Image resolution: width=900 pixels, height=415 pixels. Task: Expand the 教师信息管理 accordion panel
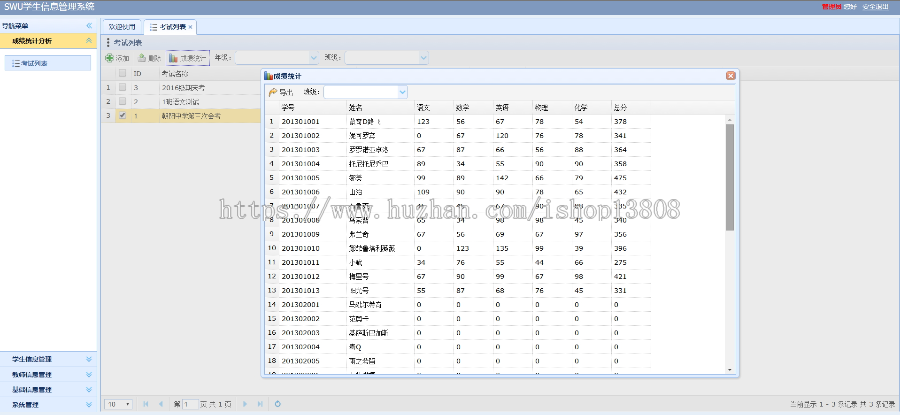(x=88, y=374)
